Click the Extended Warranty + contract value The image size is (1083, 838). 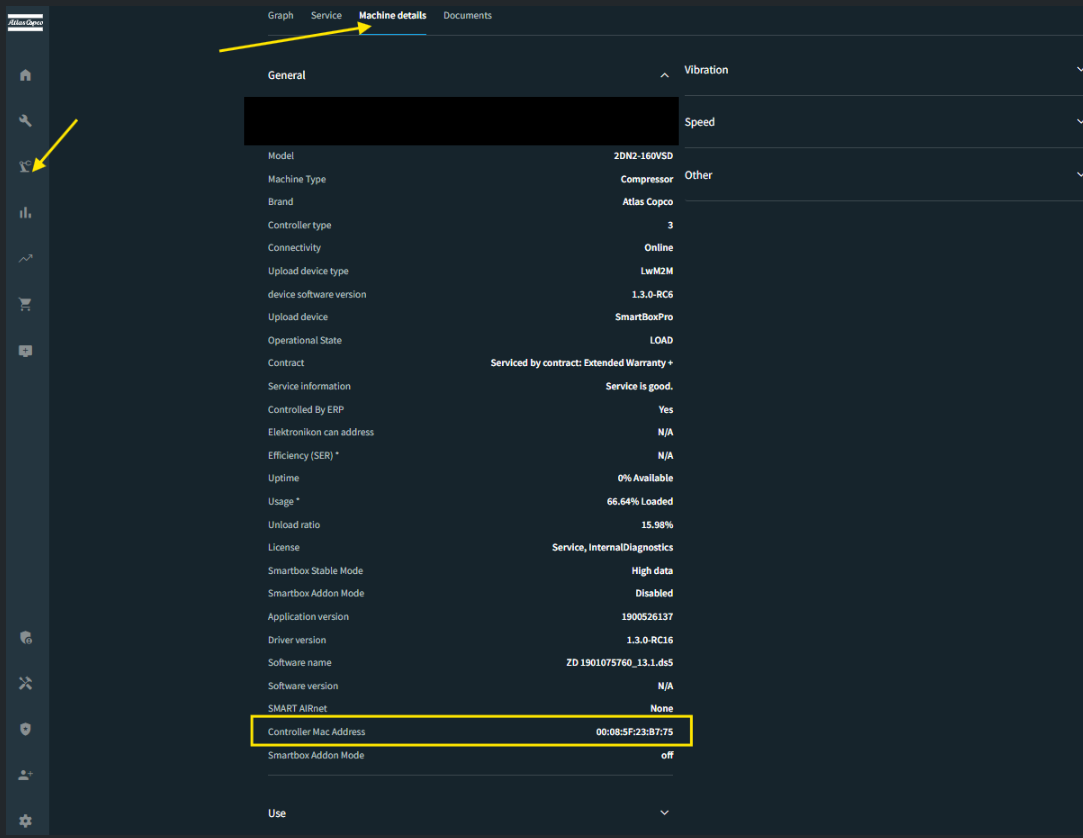click(582, 363)
